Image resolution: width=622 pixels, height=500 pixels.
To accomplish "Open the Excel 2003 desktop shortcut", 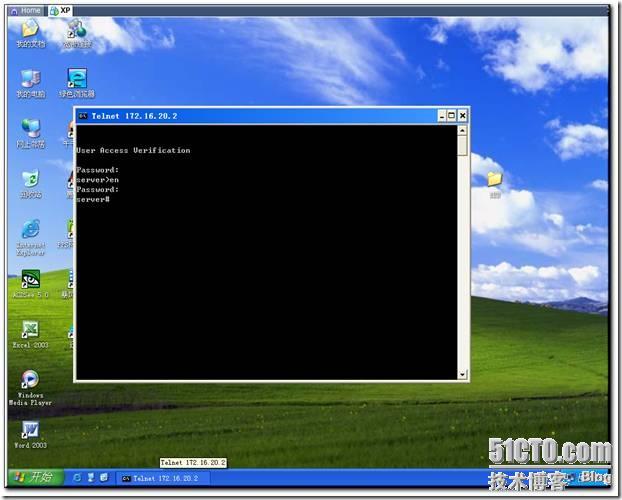I will pyautogui.click(x=30, y=335).
